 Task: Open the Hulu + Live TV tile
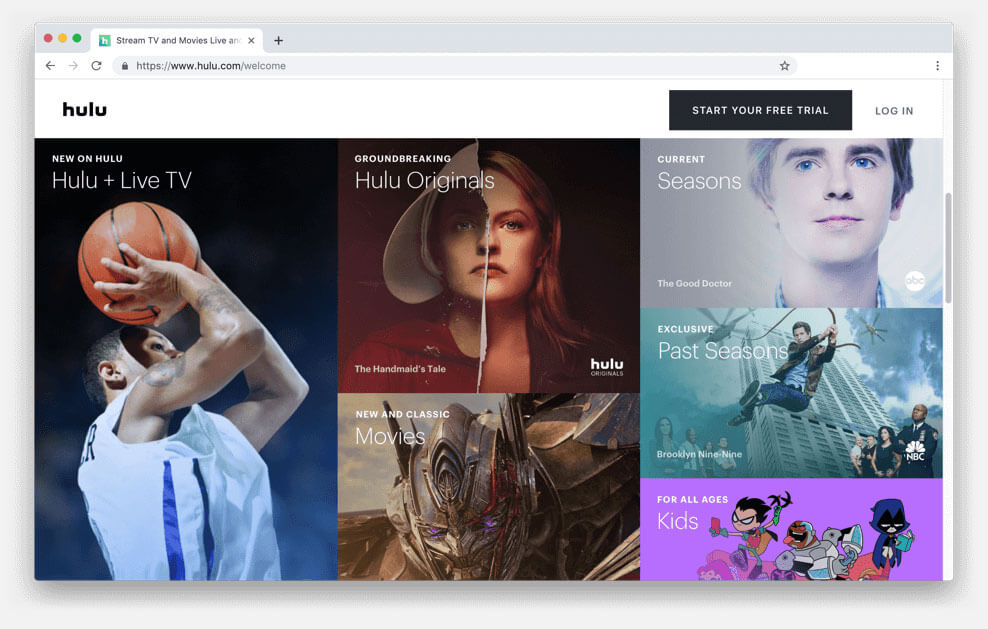[x=186, y=359]
